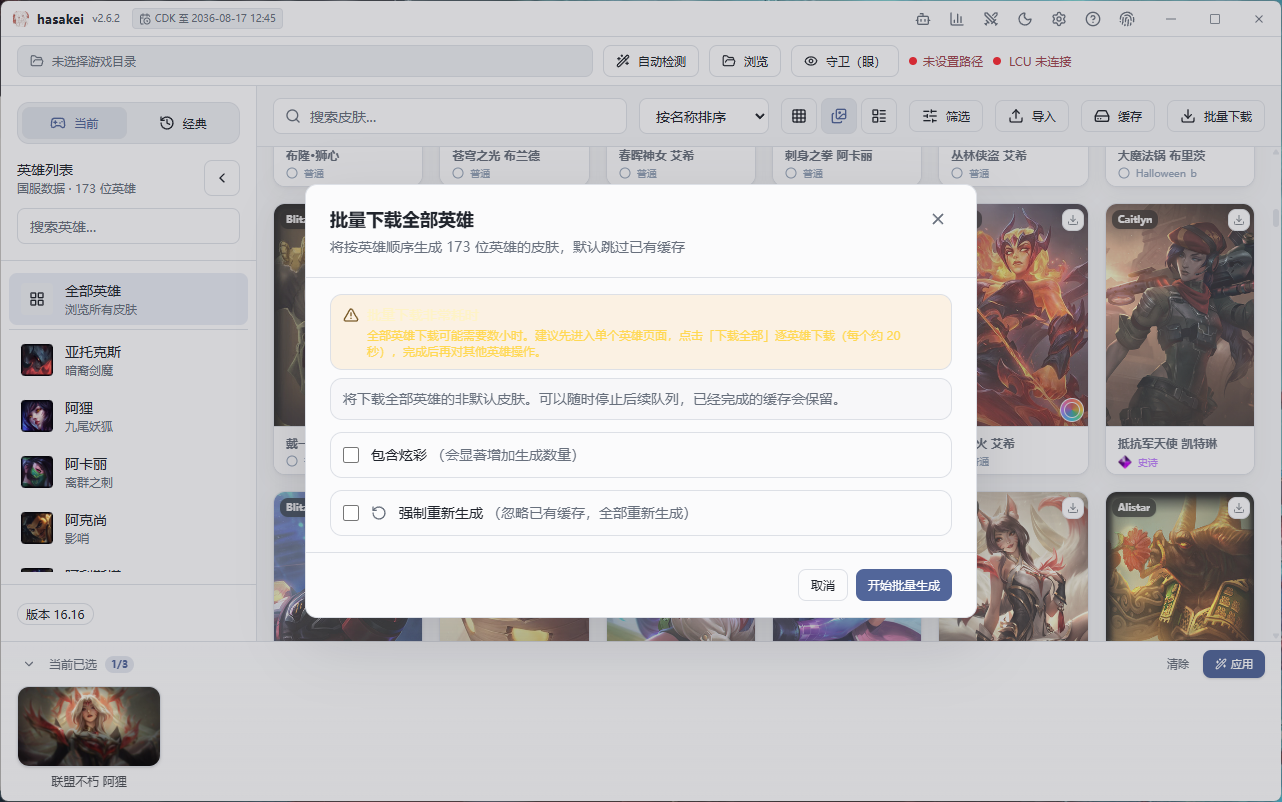Switch to 经典 tab
1282x802 pixels.
coord(183,123)
